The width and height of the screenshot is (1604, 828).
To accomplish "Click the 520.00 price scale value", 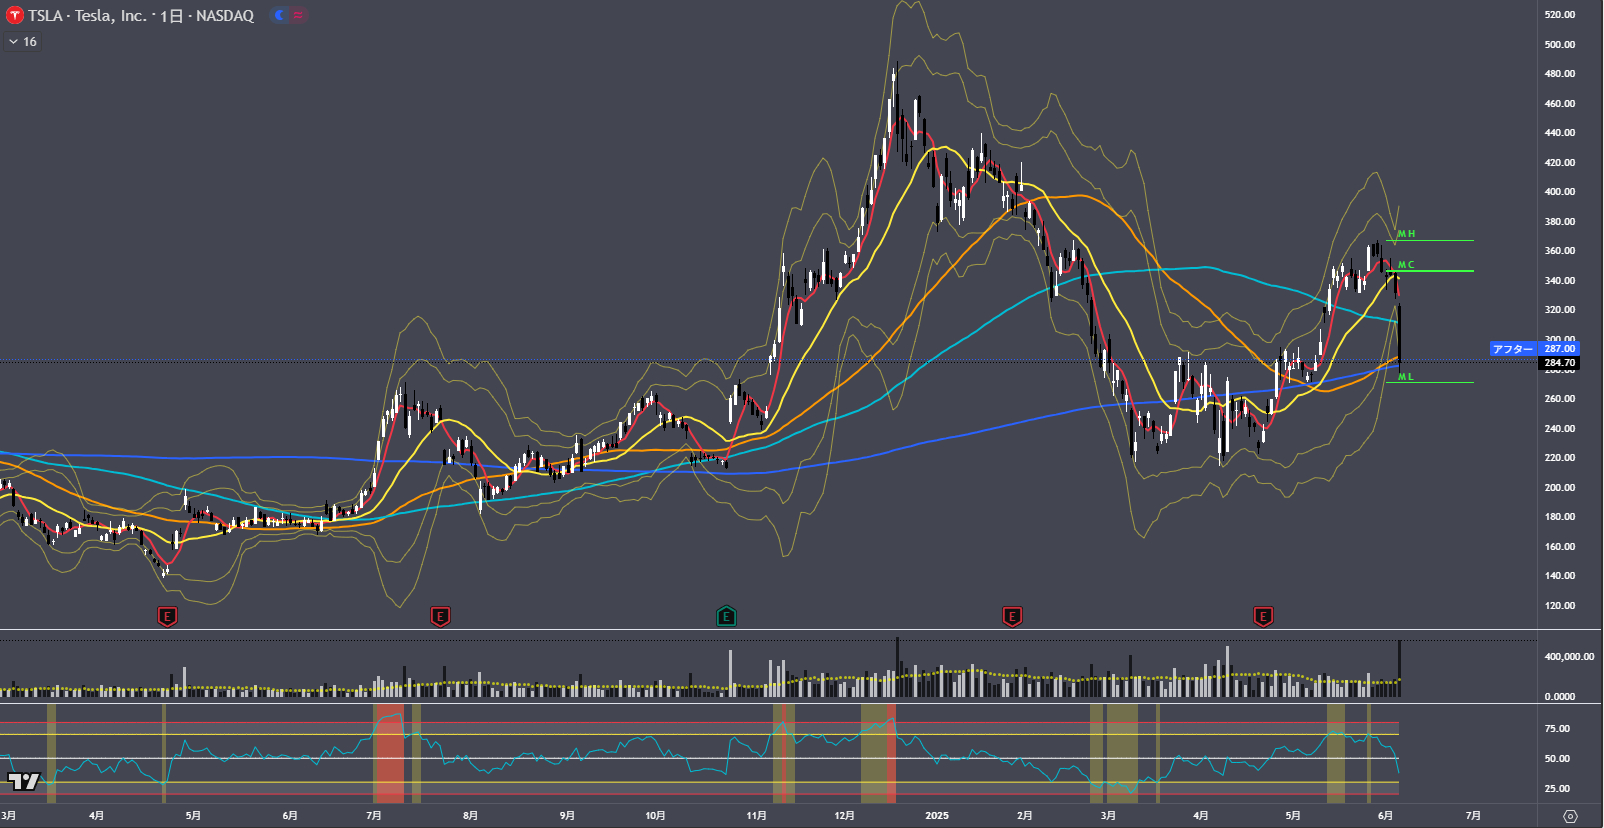I will point(1559,15).
